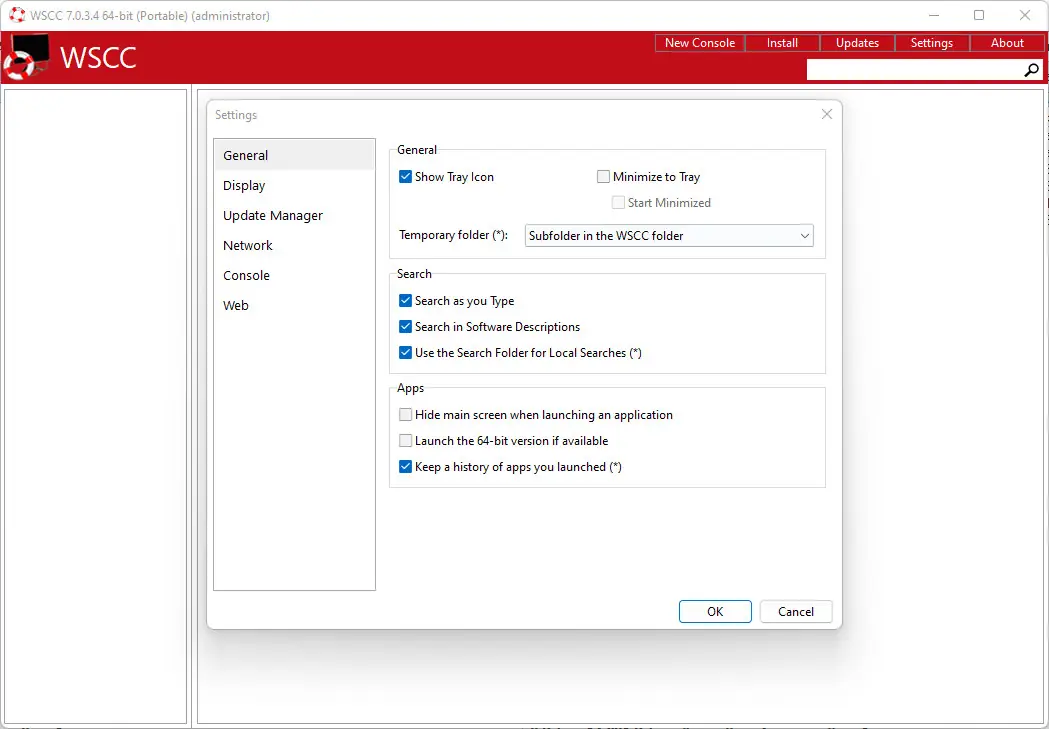Close the Settings dialog with X
1049x729 pixels.
point(827,114)
